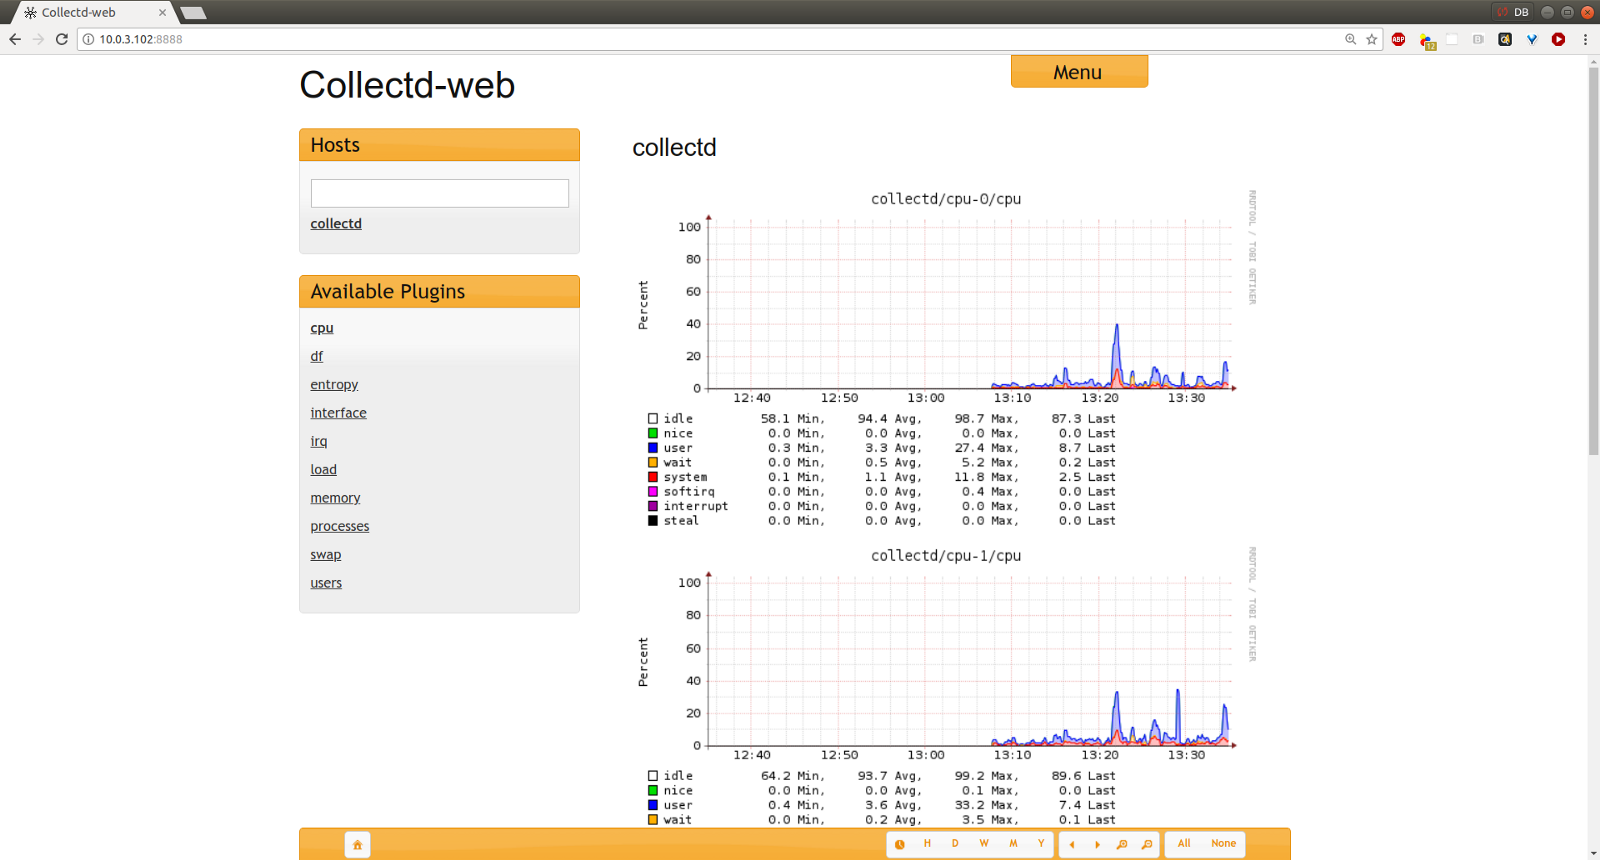
Task: Move graph time range backward with left arrow
Action: tap(1072, 845)
